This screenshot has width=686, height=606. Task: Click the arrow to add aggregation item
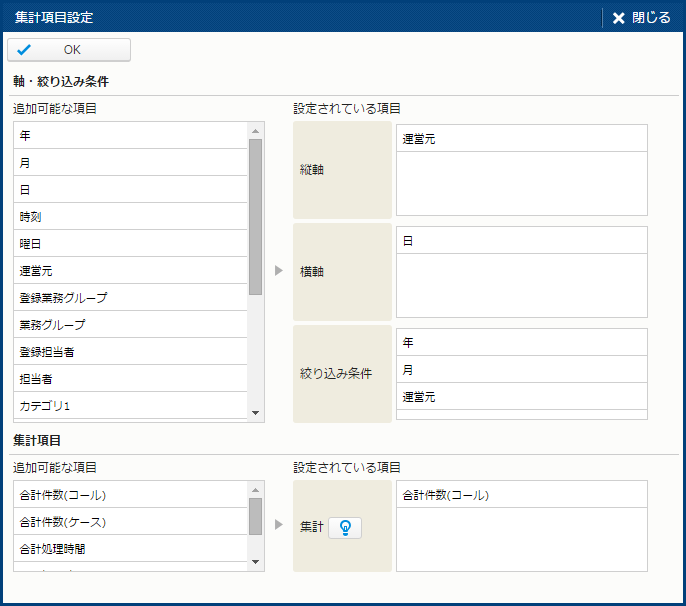click(279, 524)
